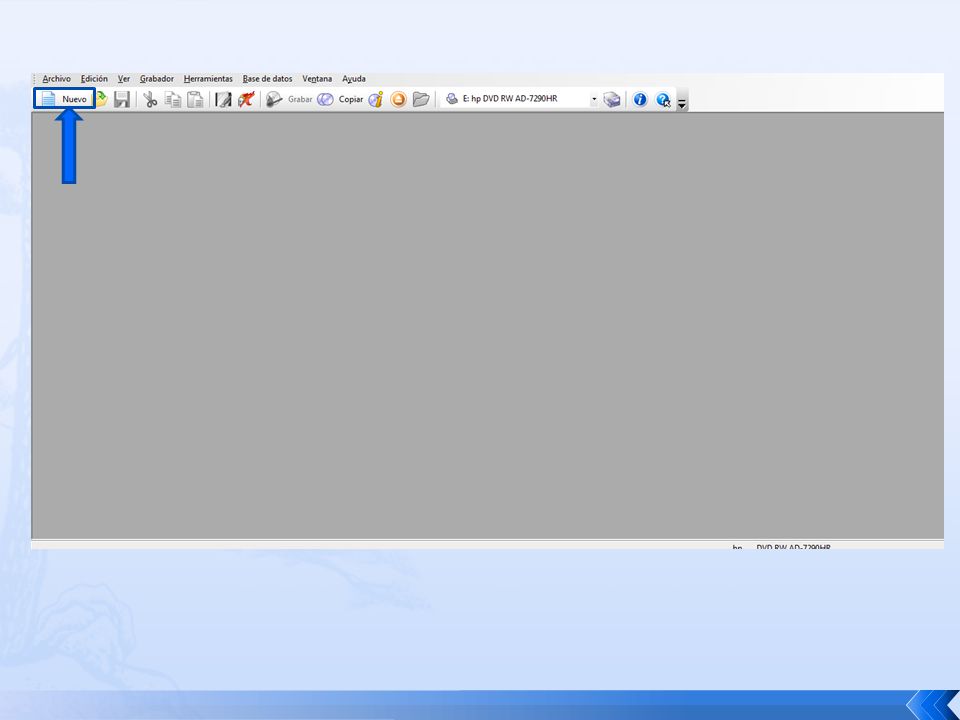
Task: Open the Ayuda menu
Action: 354,79
